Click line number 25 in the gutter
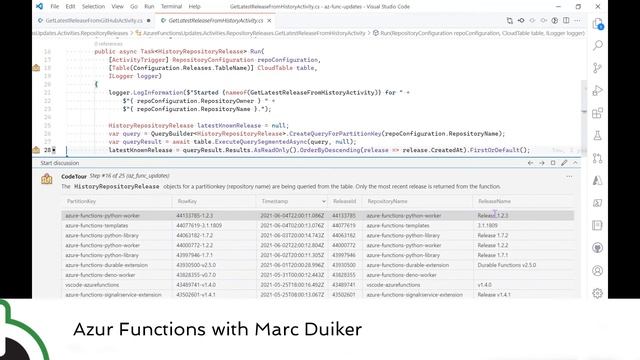The height and width of the screenshot is (360, 640). [x=47, y=125]
